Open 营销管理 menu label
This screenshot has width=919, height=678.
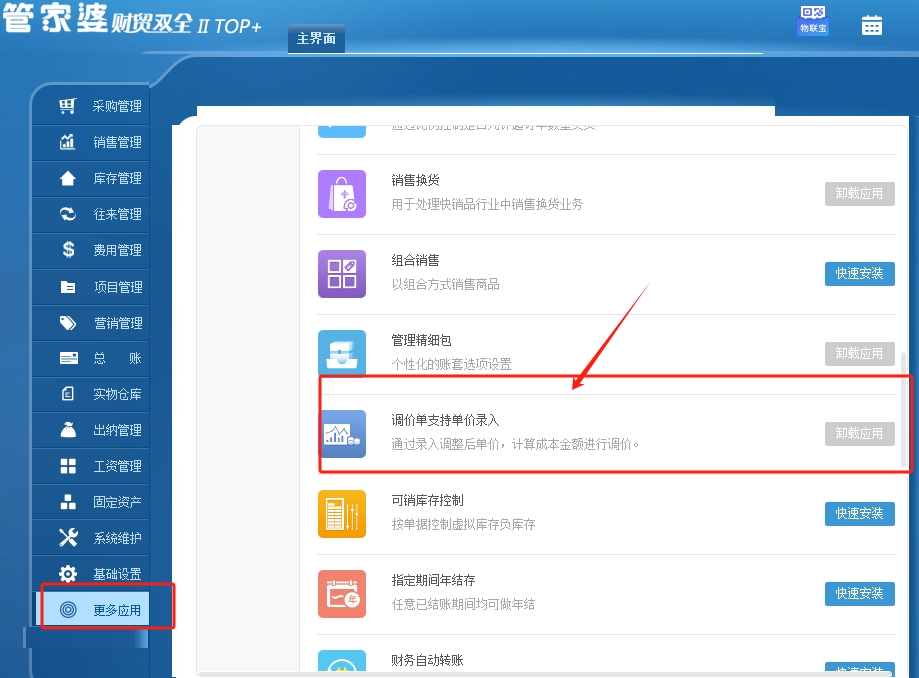[x=118, y=323]
